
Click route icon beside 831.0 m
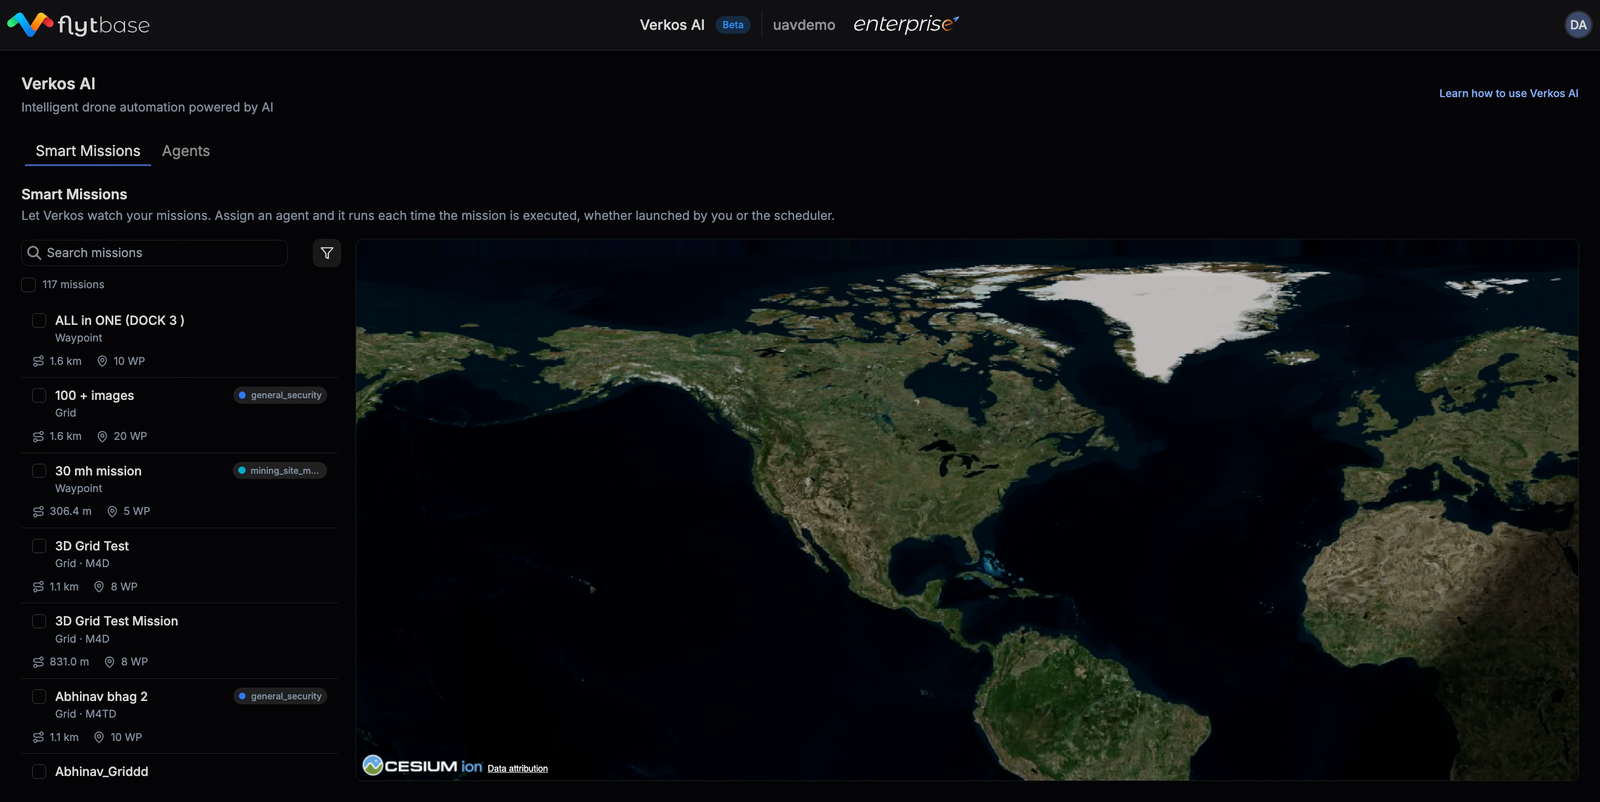38,662
